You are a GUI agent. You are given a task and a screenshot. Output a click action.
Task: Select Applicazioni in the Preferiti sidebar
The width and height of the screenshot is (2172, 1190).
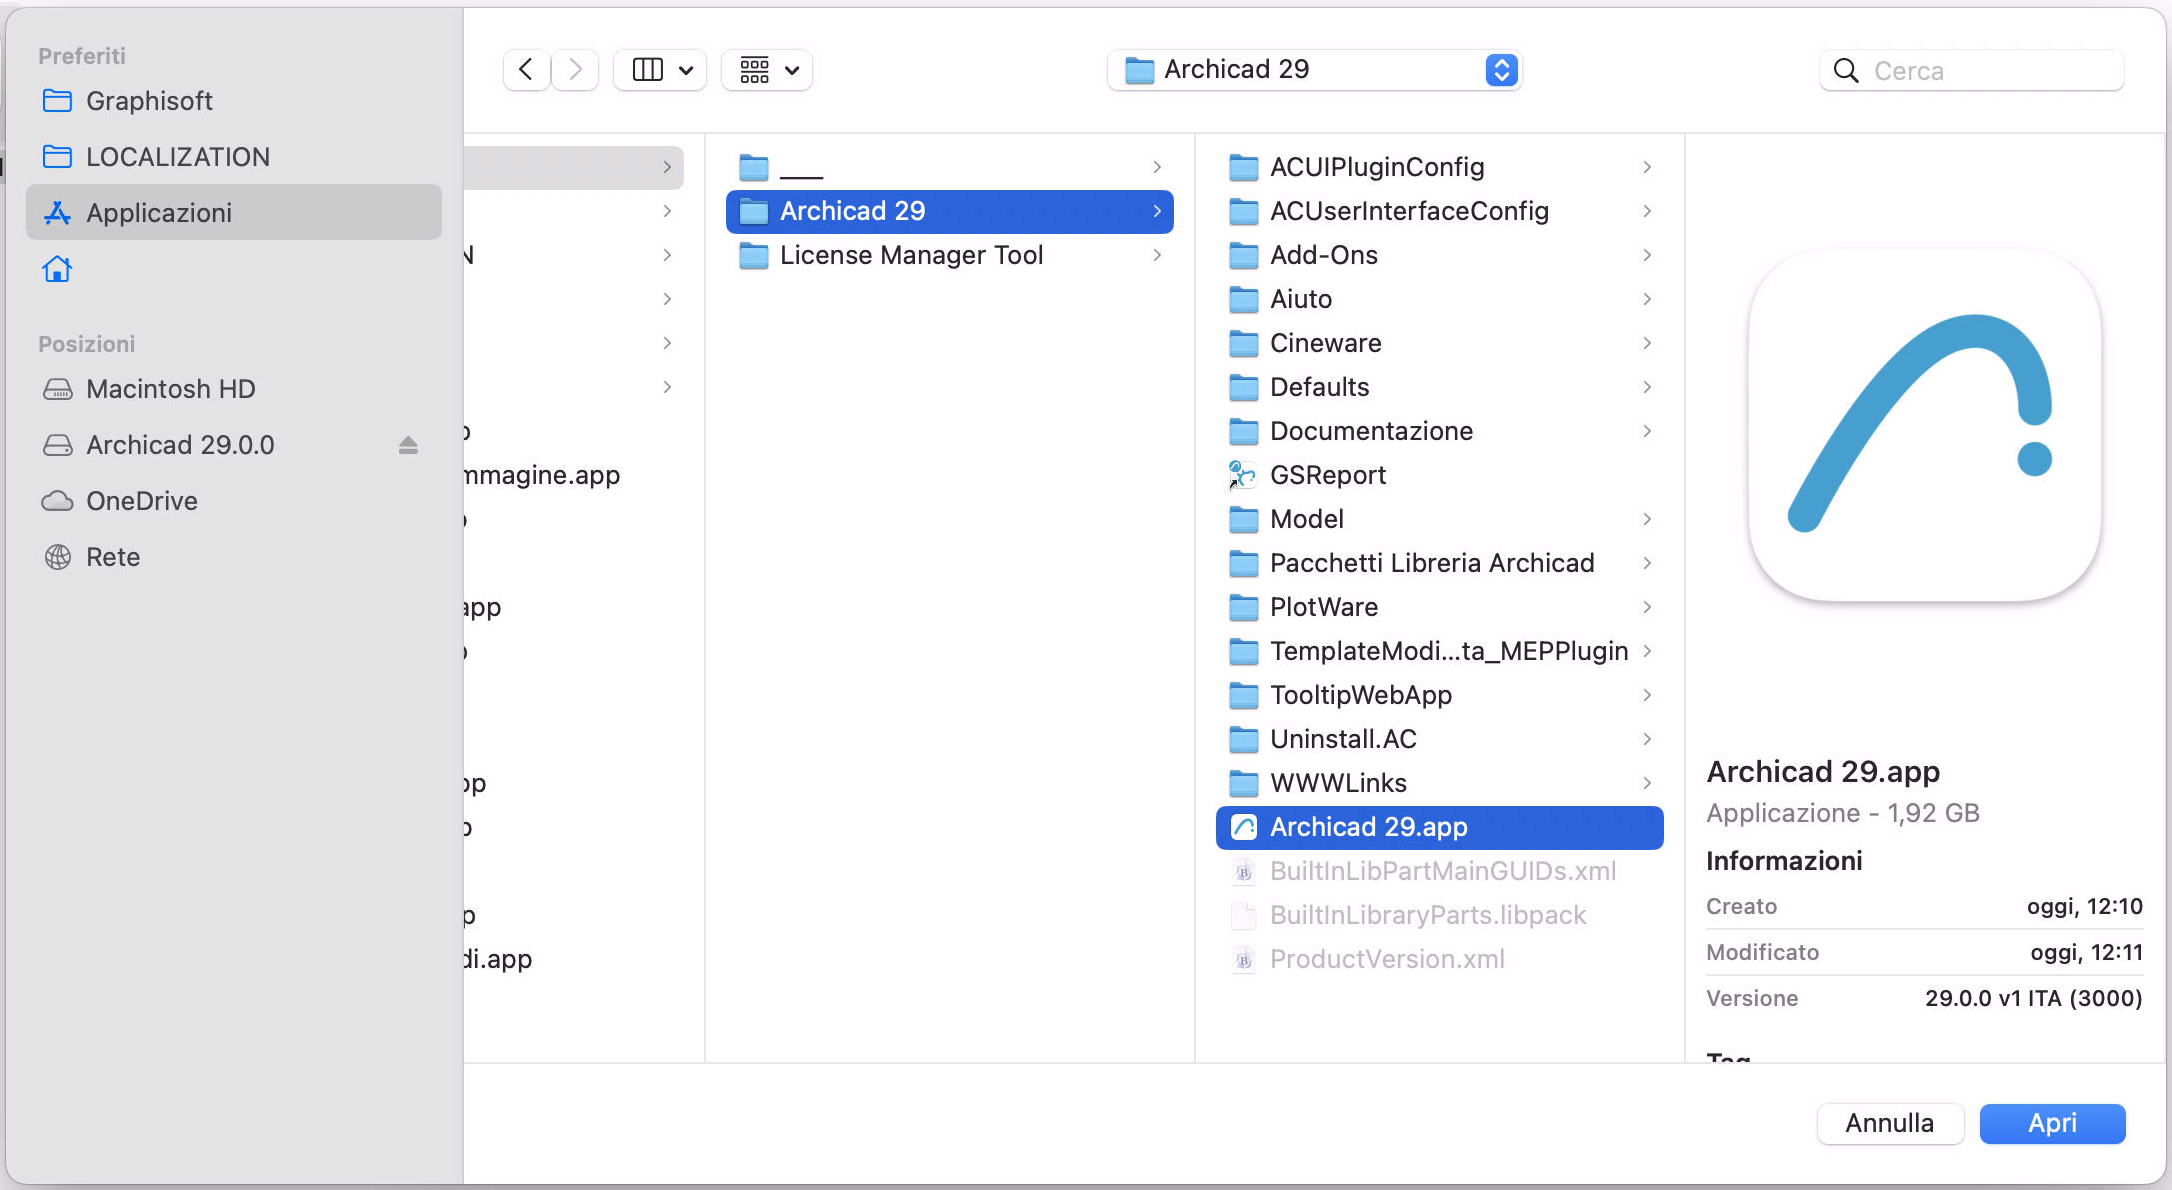(158, 213)
